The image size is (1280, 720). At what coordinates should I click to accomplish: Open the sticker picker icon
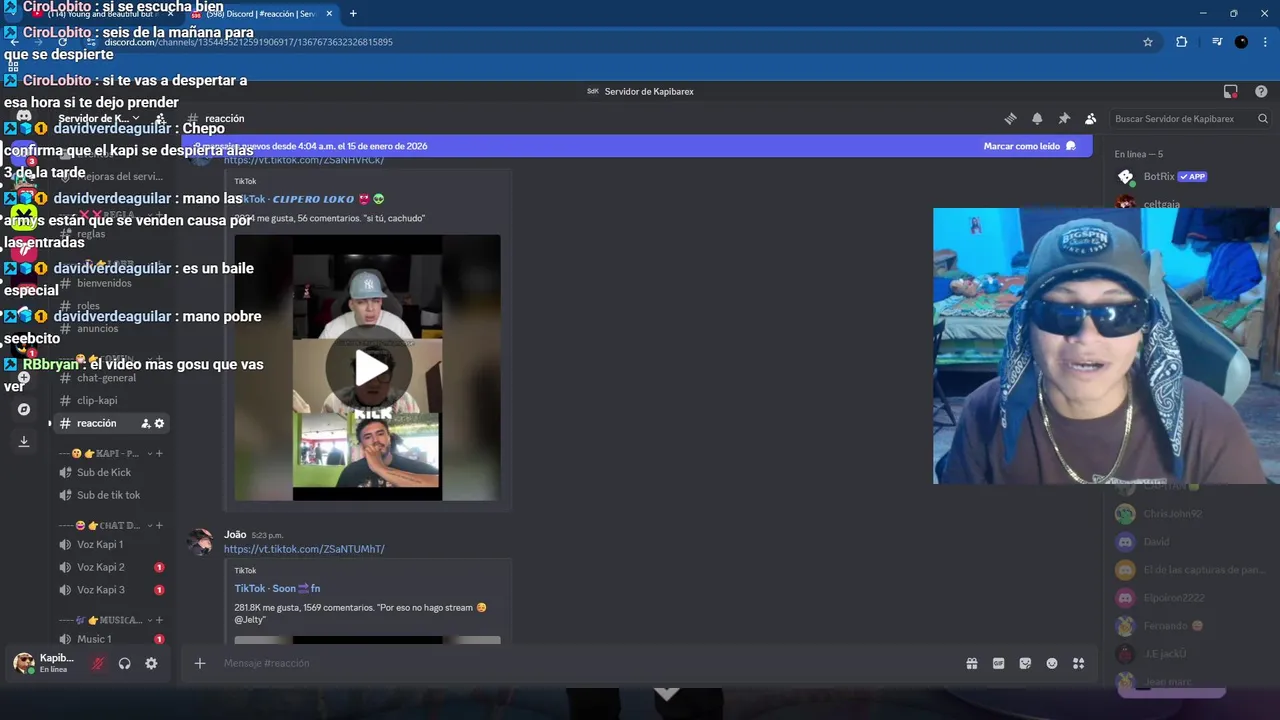[1025, 663]
